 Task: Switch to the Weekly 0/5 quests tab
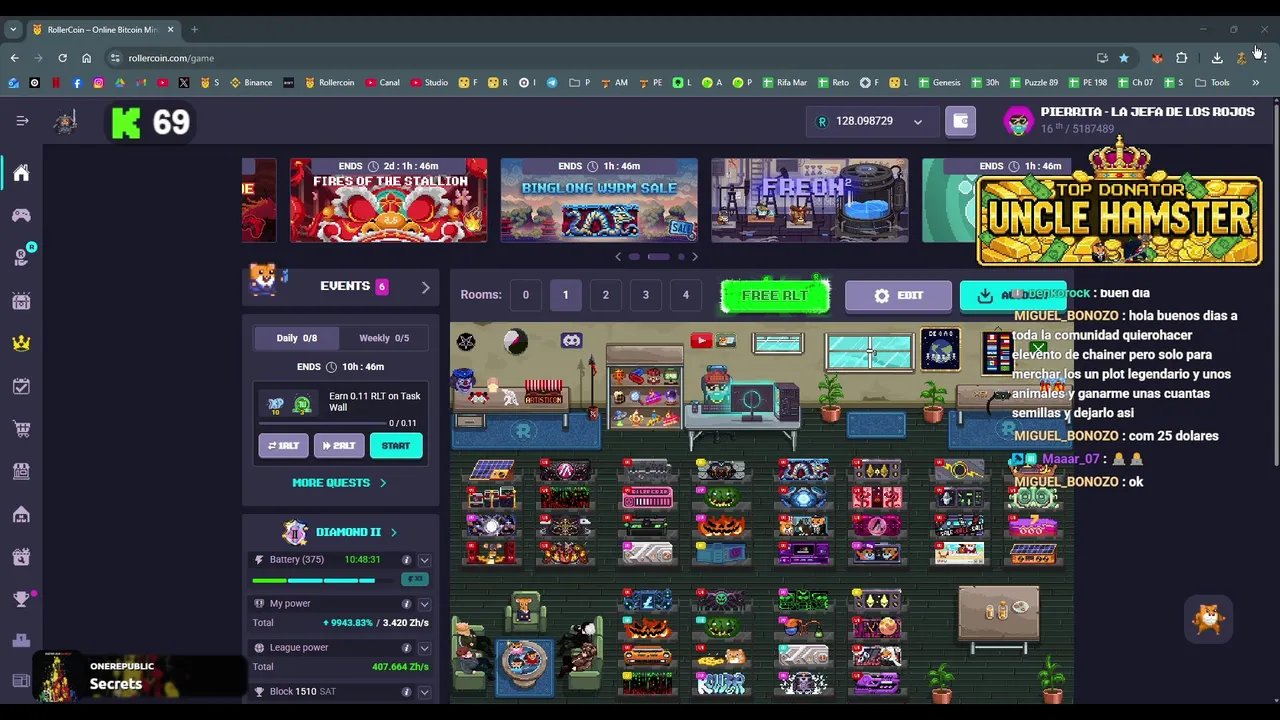click(x=384, y=338)
